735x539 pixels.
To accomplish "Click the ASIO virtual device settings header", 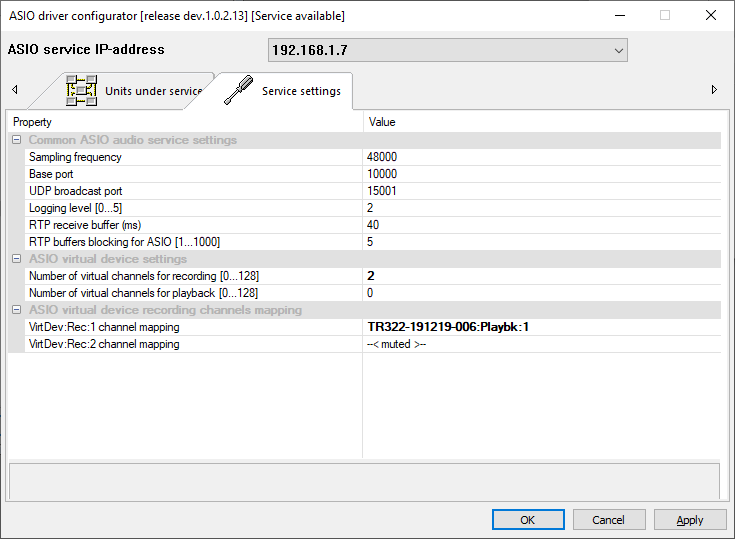I will click(x=108, y=259).
